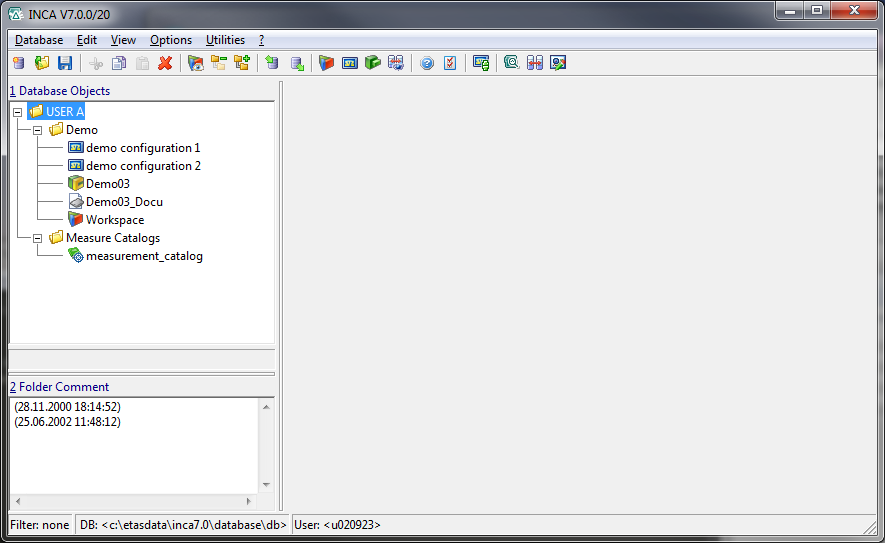
Task: Select the Measure Catalogs folder
Action: [x=104, y=238]
